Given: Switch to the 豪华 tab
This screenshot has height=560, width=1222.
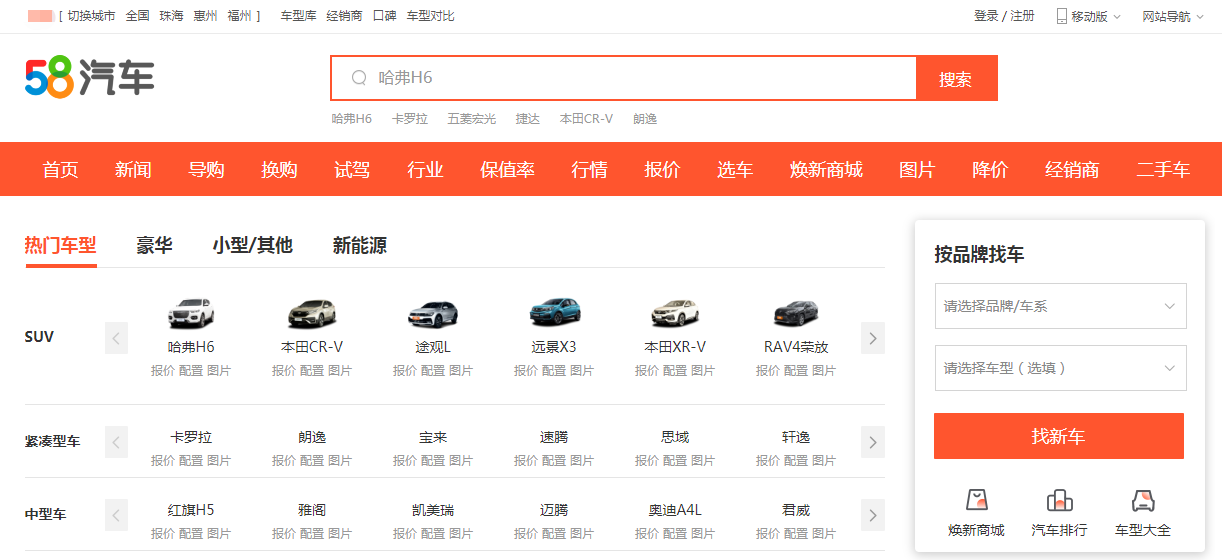Looking at the screenshot, I should tap(154, 246).
